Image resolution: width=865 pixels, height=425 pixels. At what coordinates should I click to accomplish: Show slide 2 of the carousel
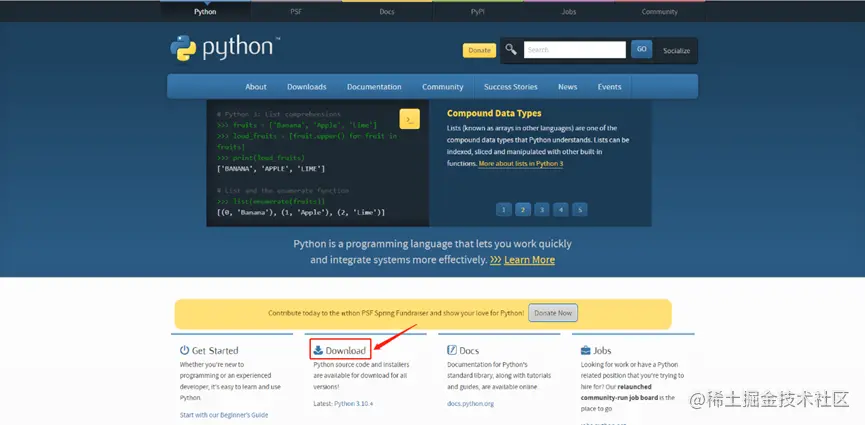[523, 210]
